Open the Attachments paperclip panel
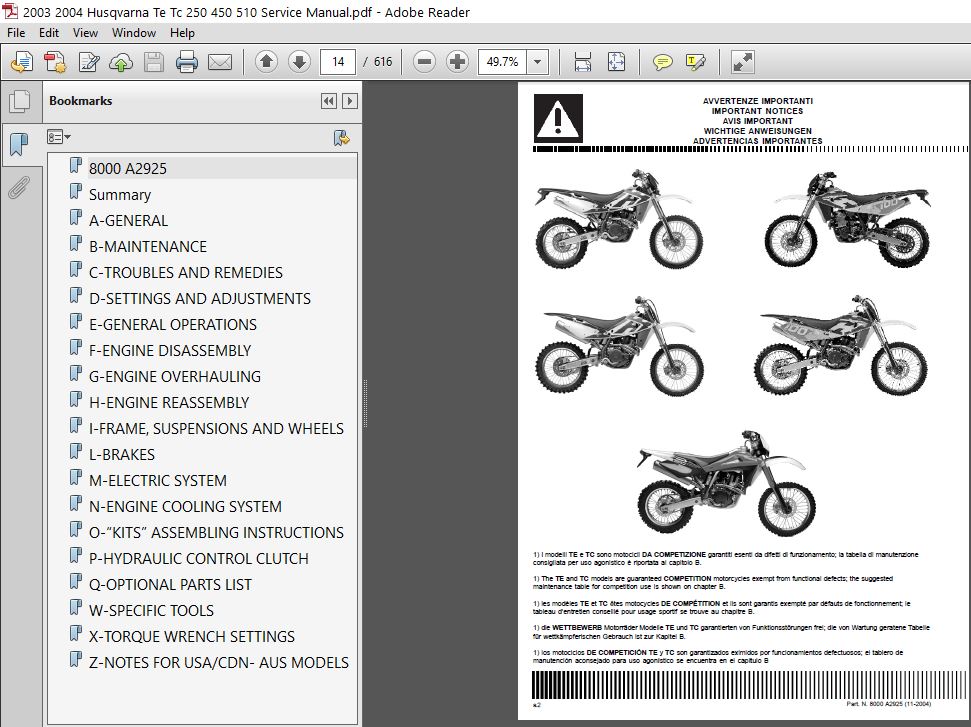Viewport: 971px width, 727px height. pos(19,188)
